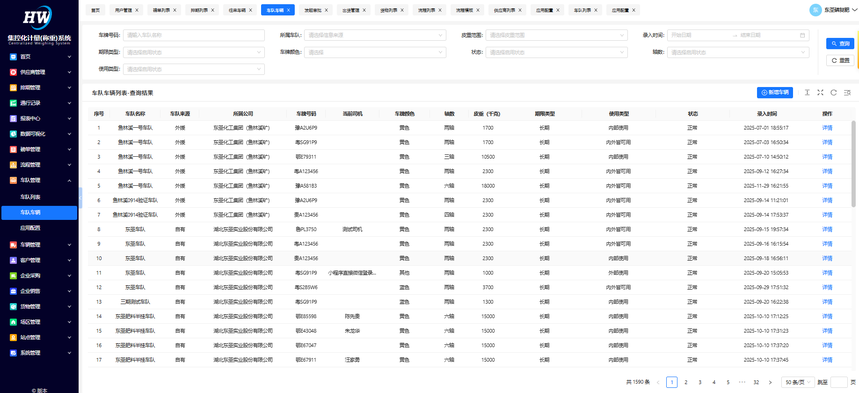The image size is (859, 393).
Task: Click the 数据可视化 sidebar icon
Action: [13, 133]
